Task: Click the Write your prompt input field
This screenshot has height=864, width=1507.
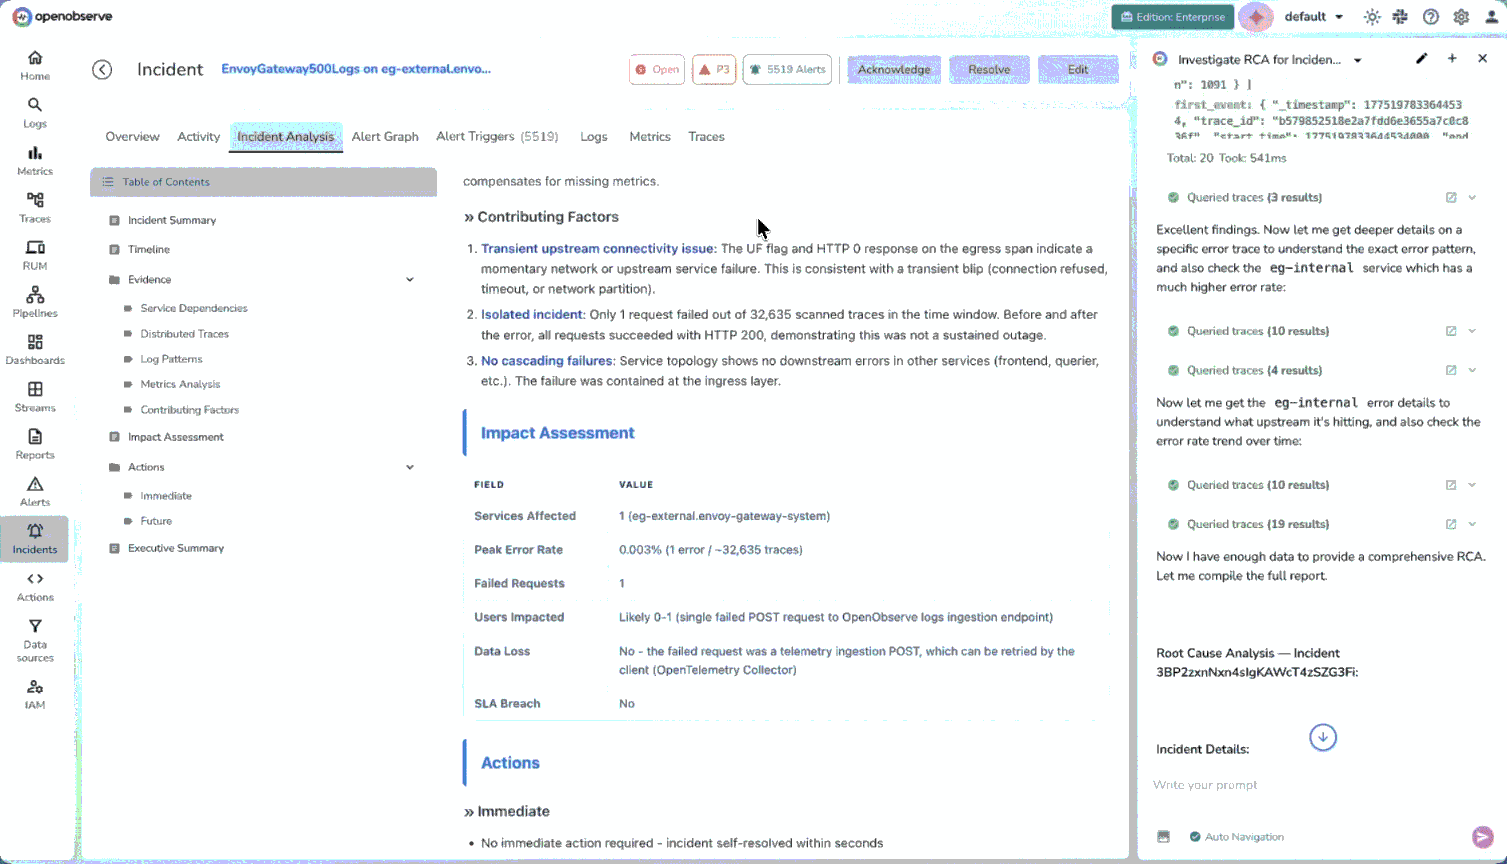Action: [x=1300, y=785]
